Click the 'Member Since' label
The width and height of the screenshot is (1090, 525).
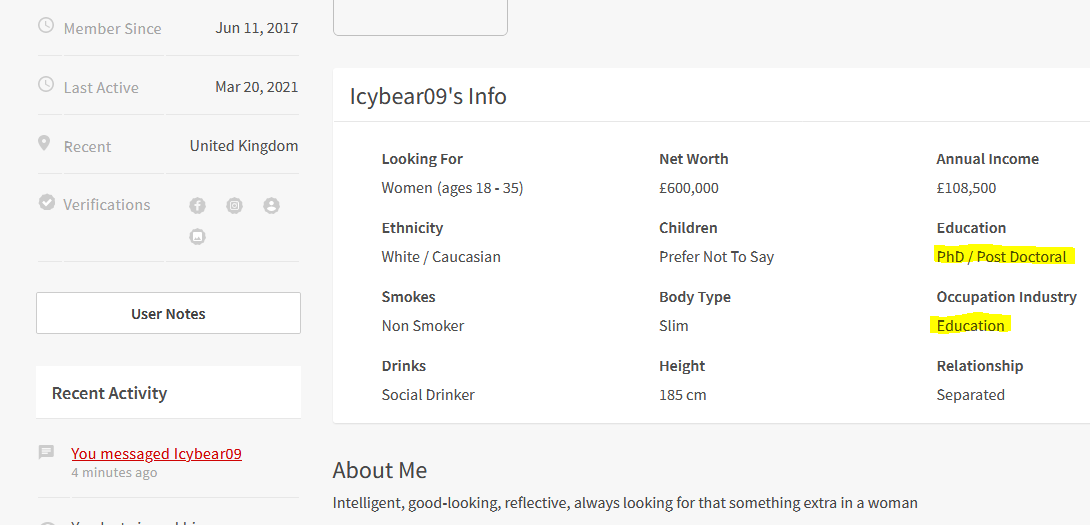113,29
